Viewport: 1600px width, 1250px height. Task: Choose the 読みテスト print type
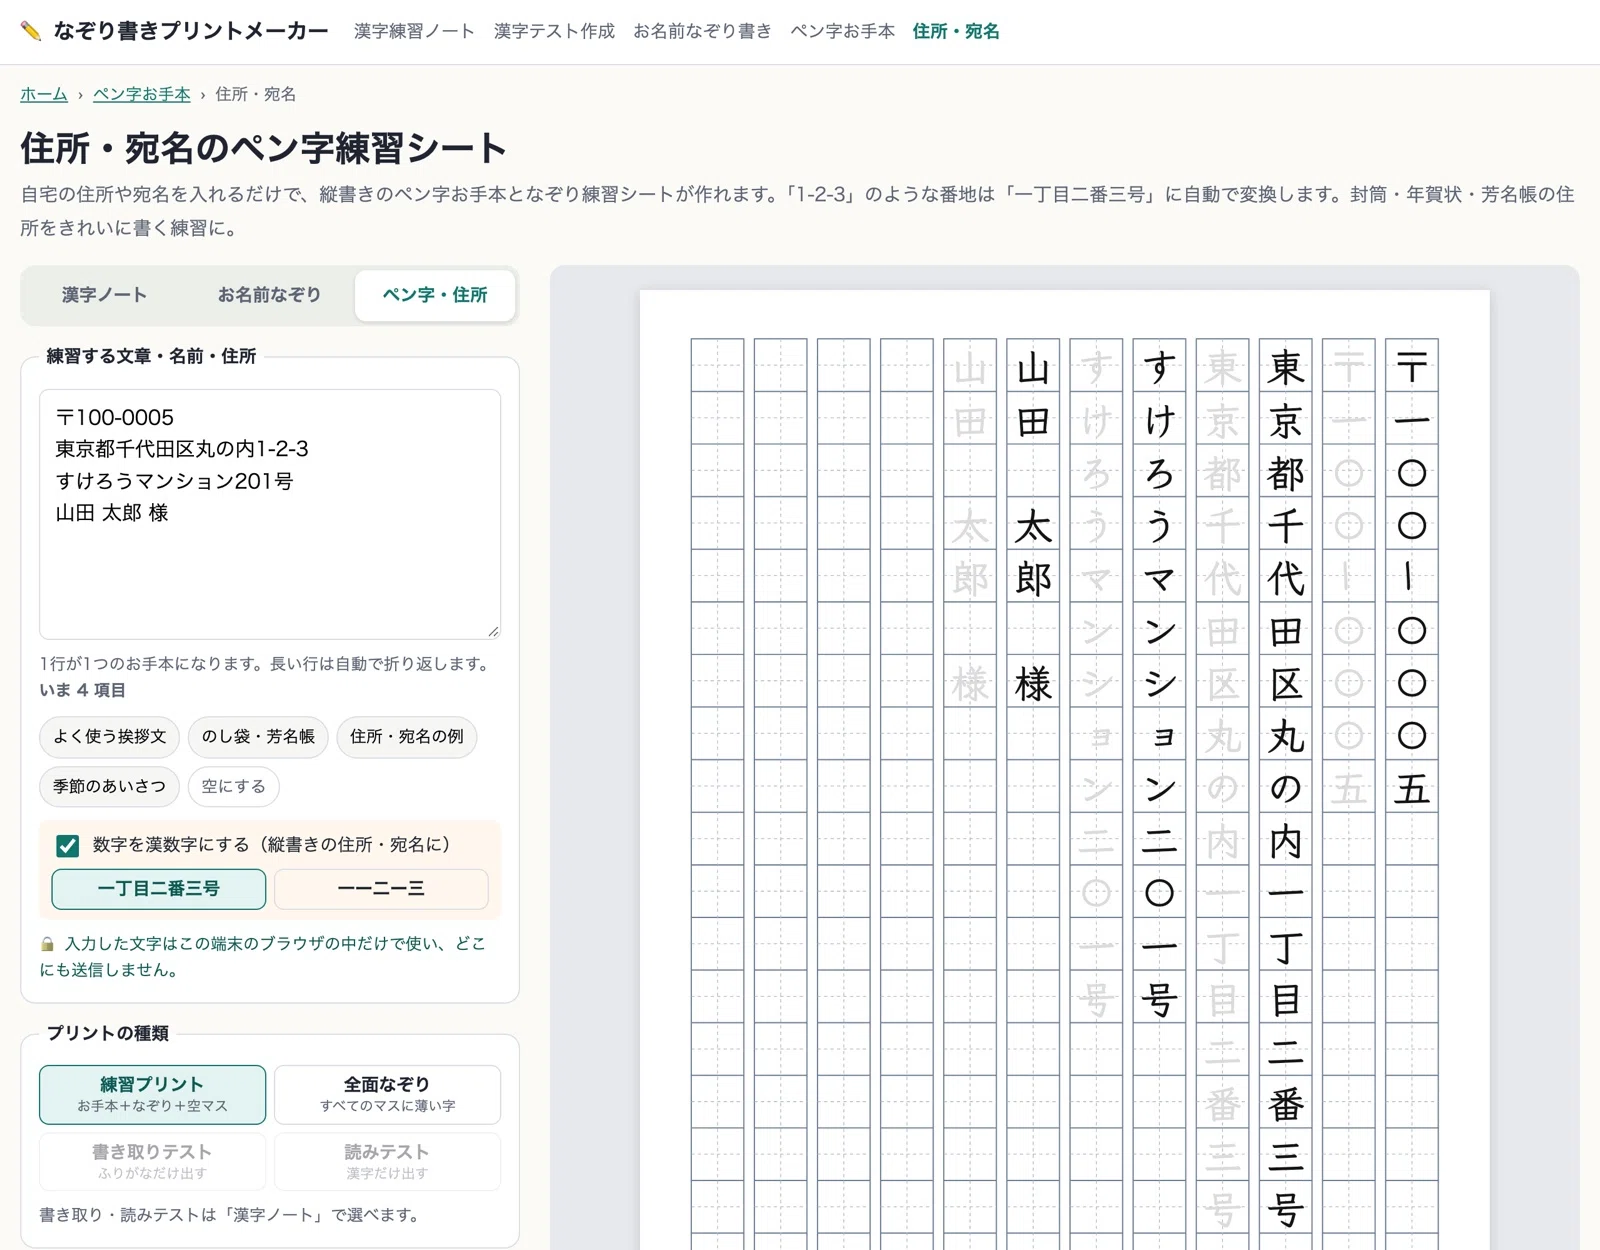[387, 1161]
